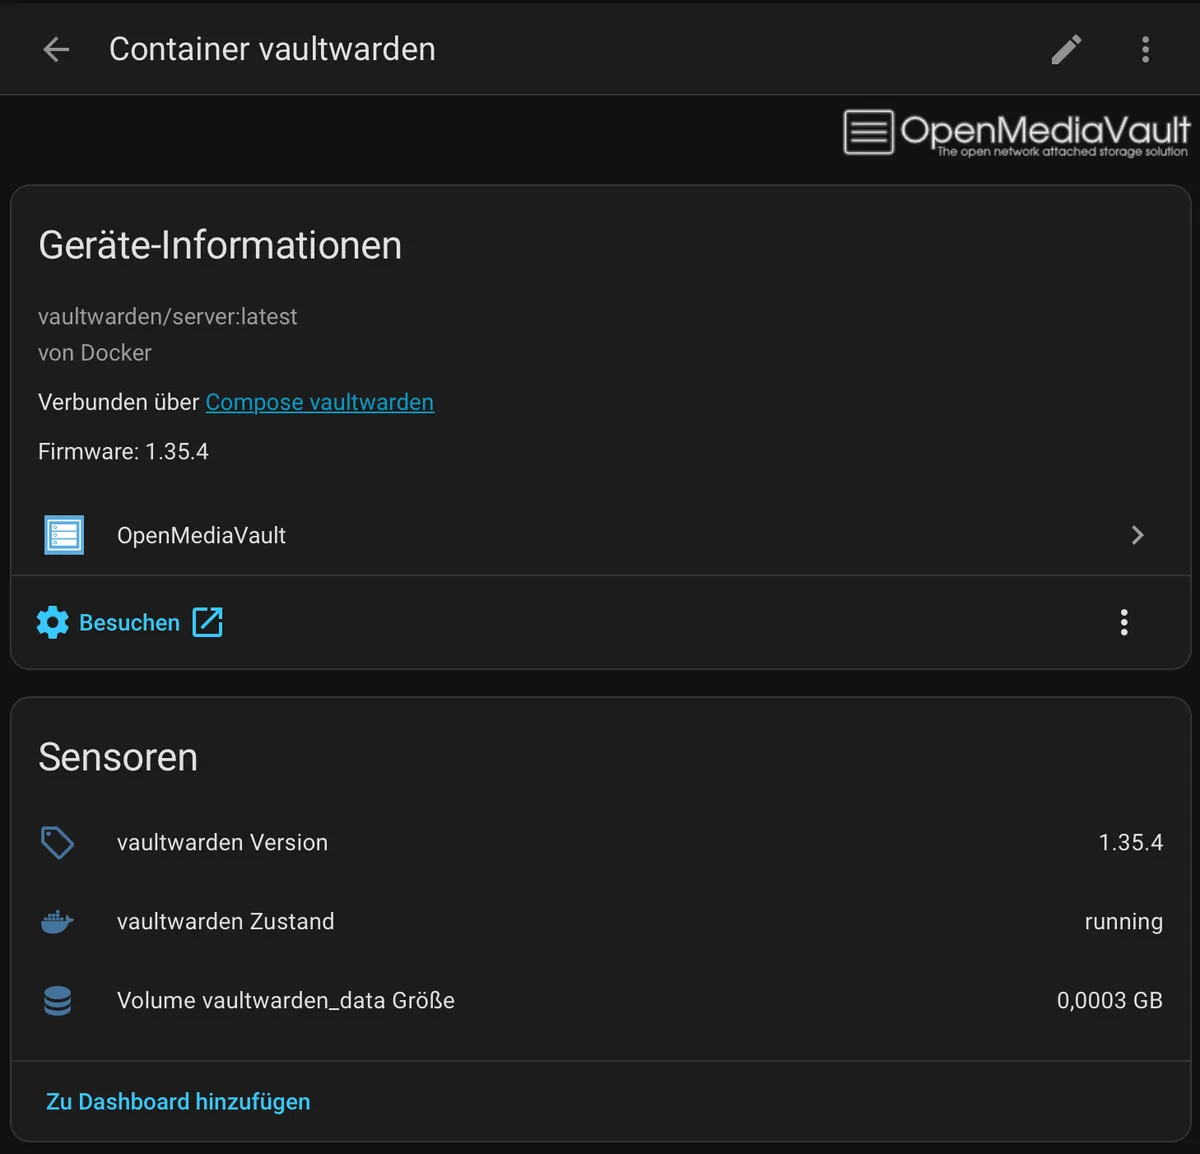Click the Geräte-Informationen heading
The height and width of the screenshot is (1154, 1200).
point(220,245)
